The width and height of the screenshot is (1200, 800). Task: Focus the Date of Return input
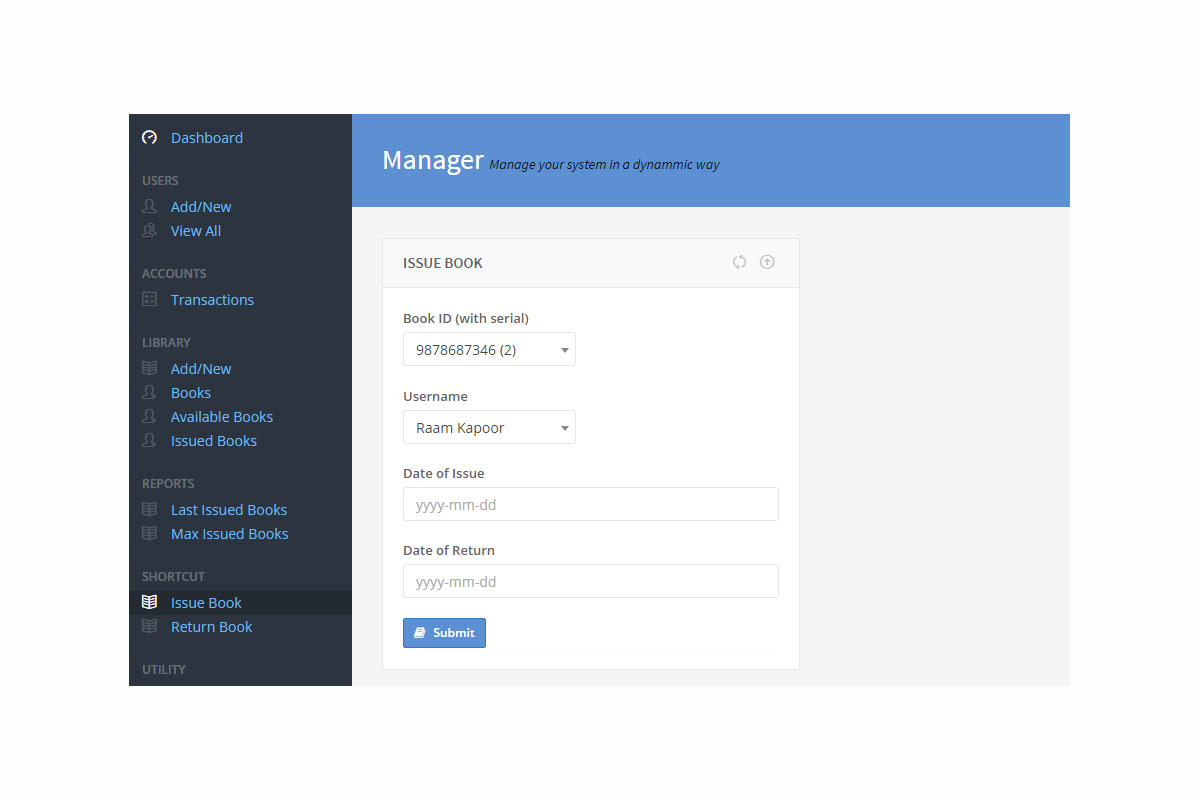[x=590, y=582]
